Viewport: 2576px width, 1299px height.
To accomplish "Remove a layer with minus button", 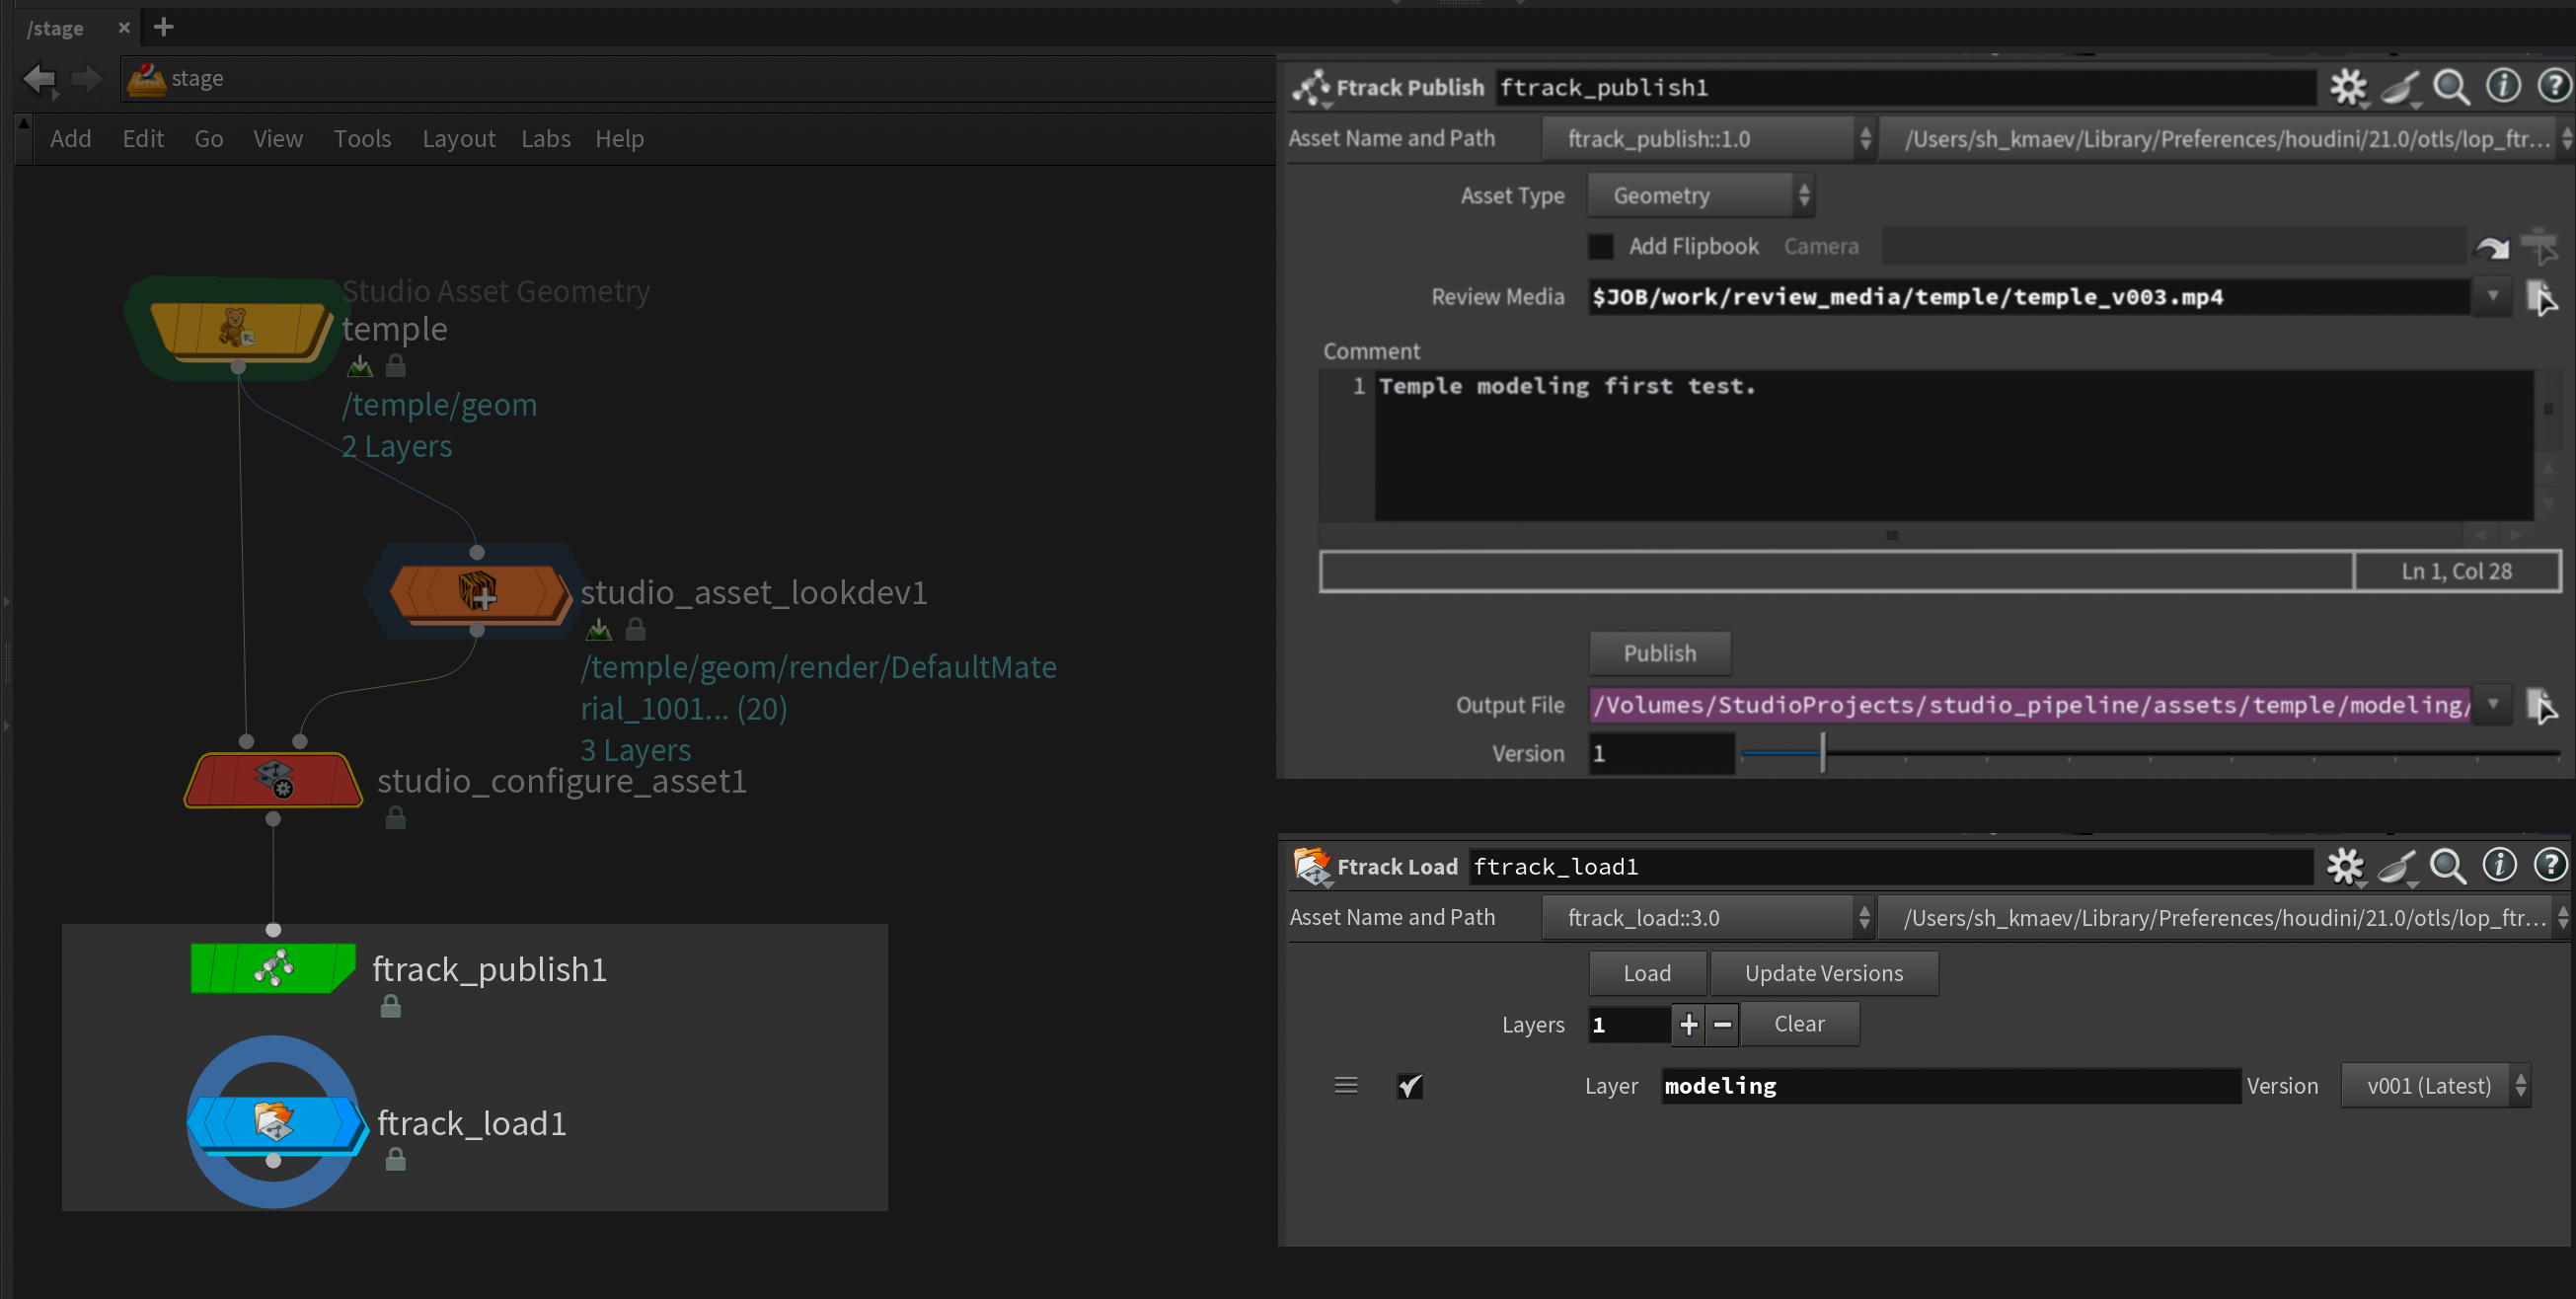I will (1722, 1024).
